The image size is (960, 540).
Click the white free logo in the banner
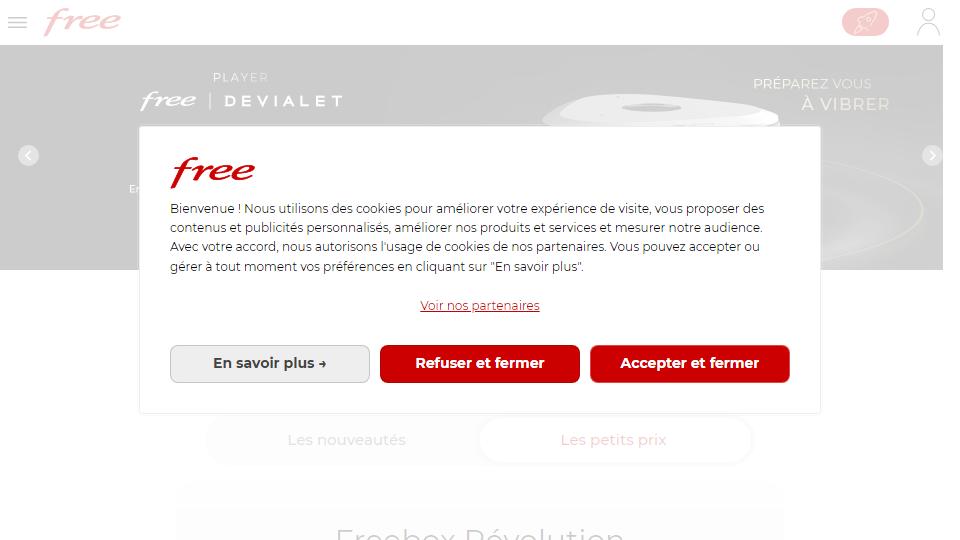pos(168,100)
